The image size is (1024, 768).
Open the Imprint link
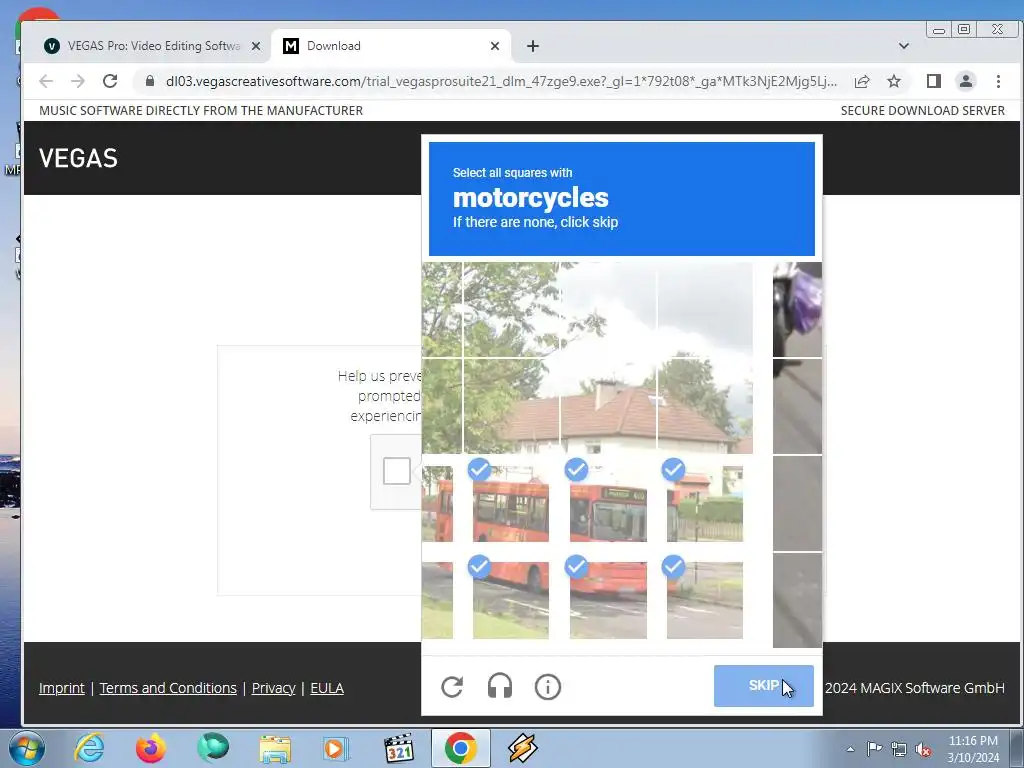coord(61,688)
